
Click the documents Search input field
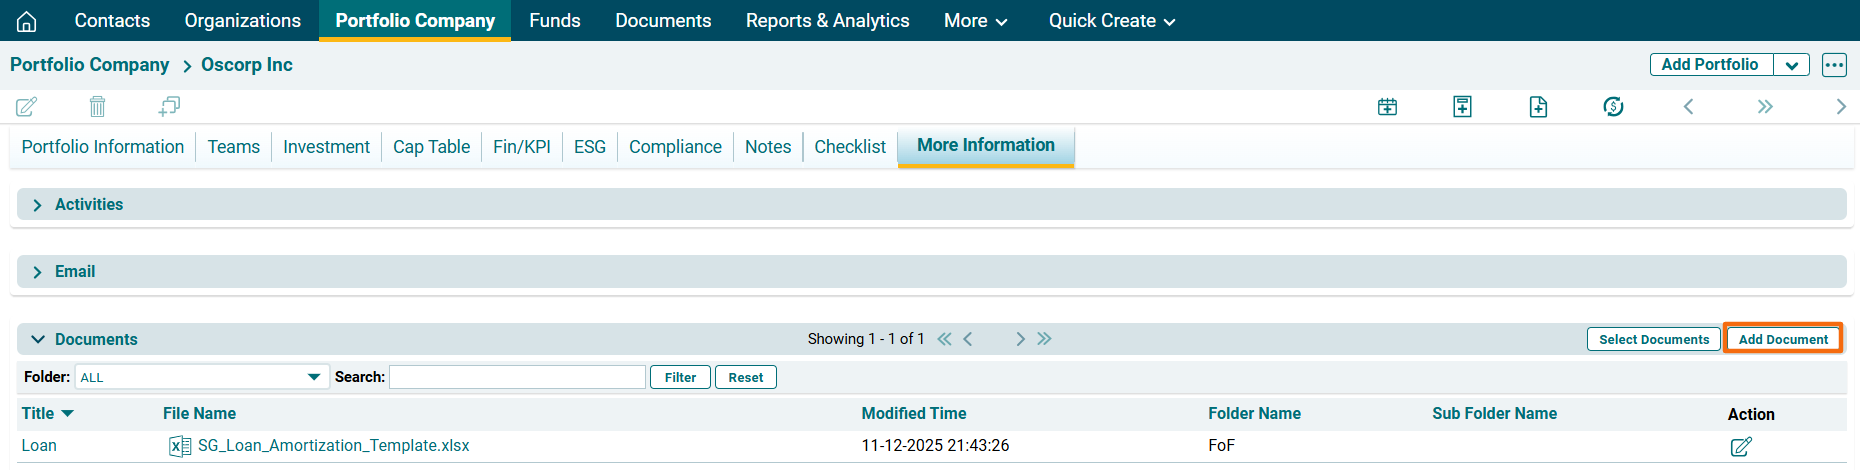click(517, 377)
